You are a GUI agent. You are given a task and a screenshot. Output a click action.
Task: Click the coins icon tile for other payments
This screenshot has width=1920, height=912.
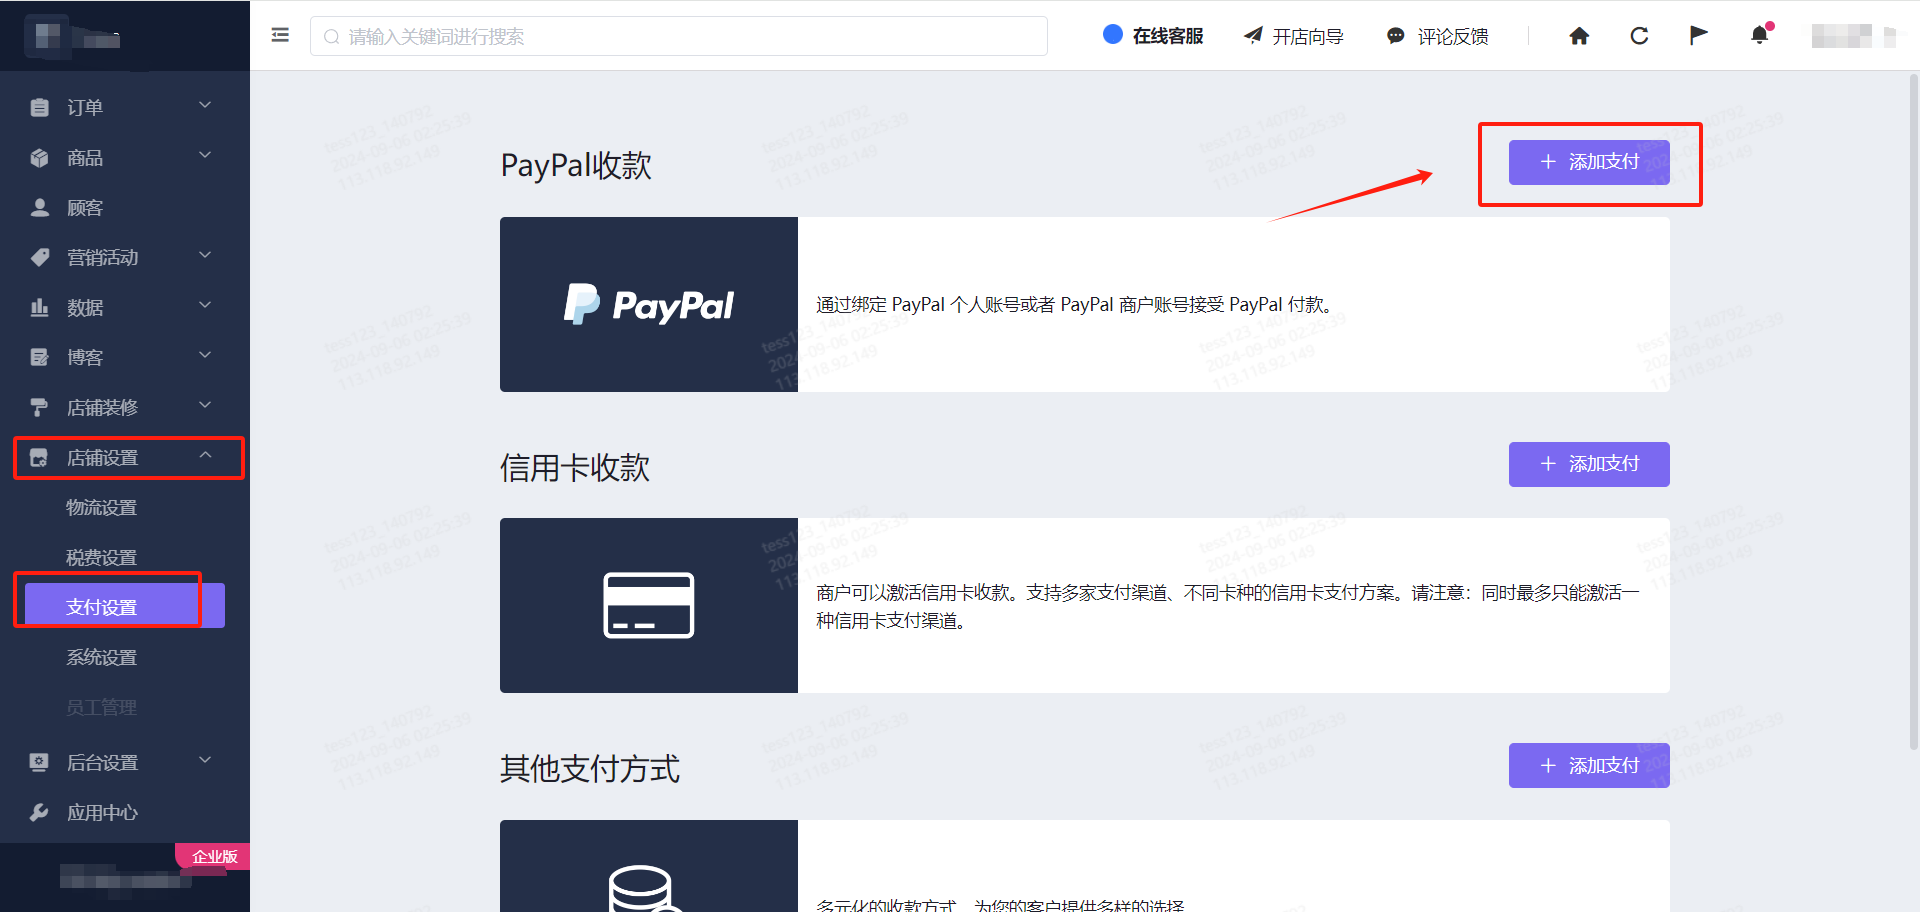[x=649, y=866]
